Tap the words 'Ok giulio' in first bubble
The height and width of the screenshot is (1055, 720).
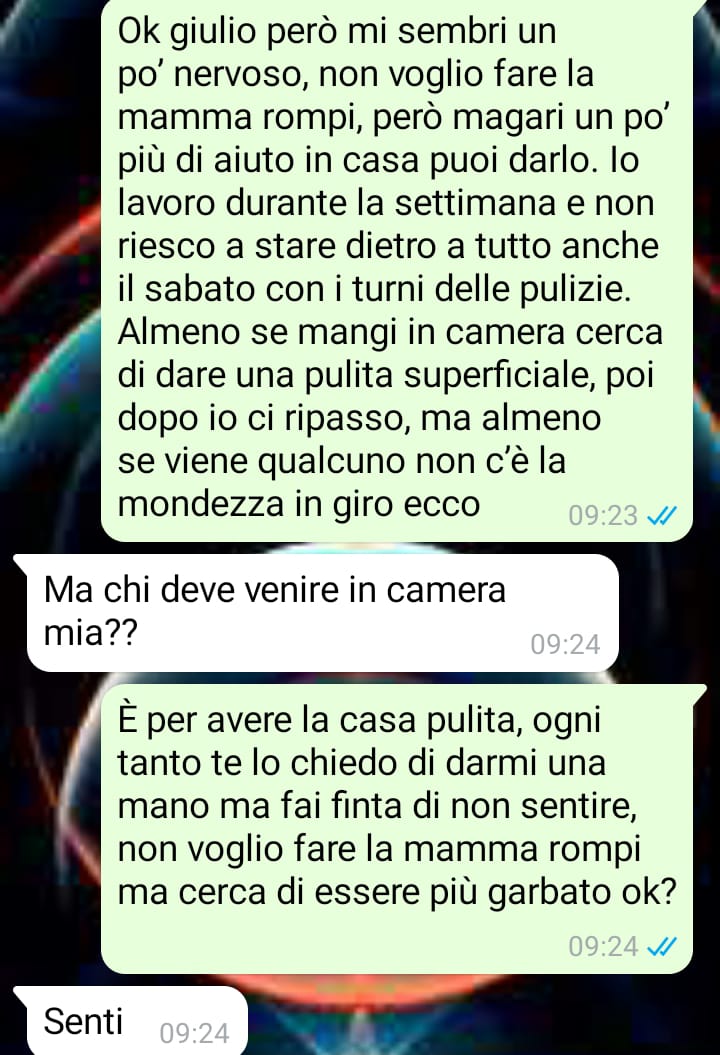[x=186, y=32]
